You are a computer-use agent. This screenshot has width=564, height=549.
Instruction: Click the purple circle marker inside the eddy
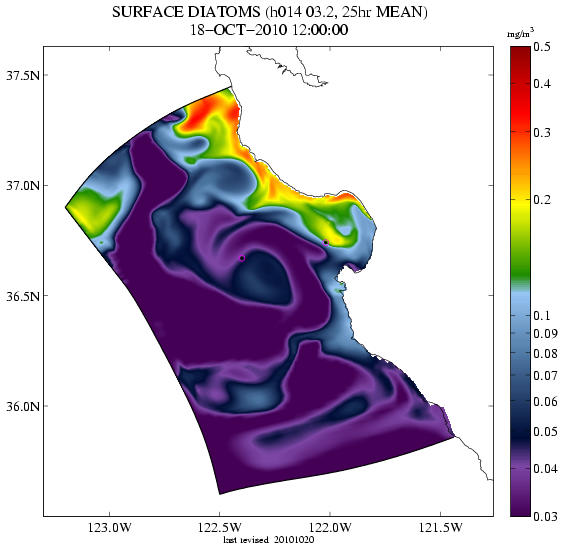tap(242, 258)
